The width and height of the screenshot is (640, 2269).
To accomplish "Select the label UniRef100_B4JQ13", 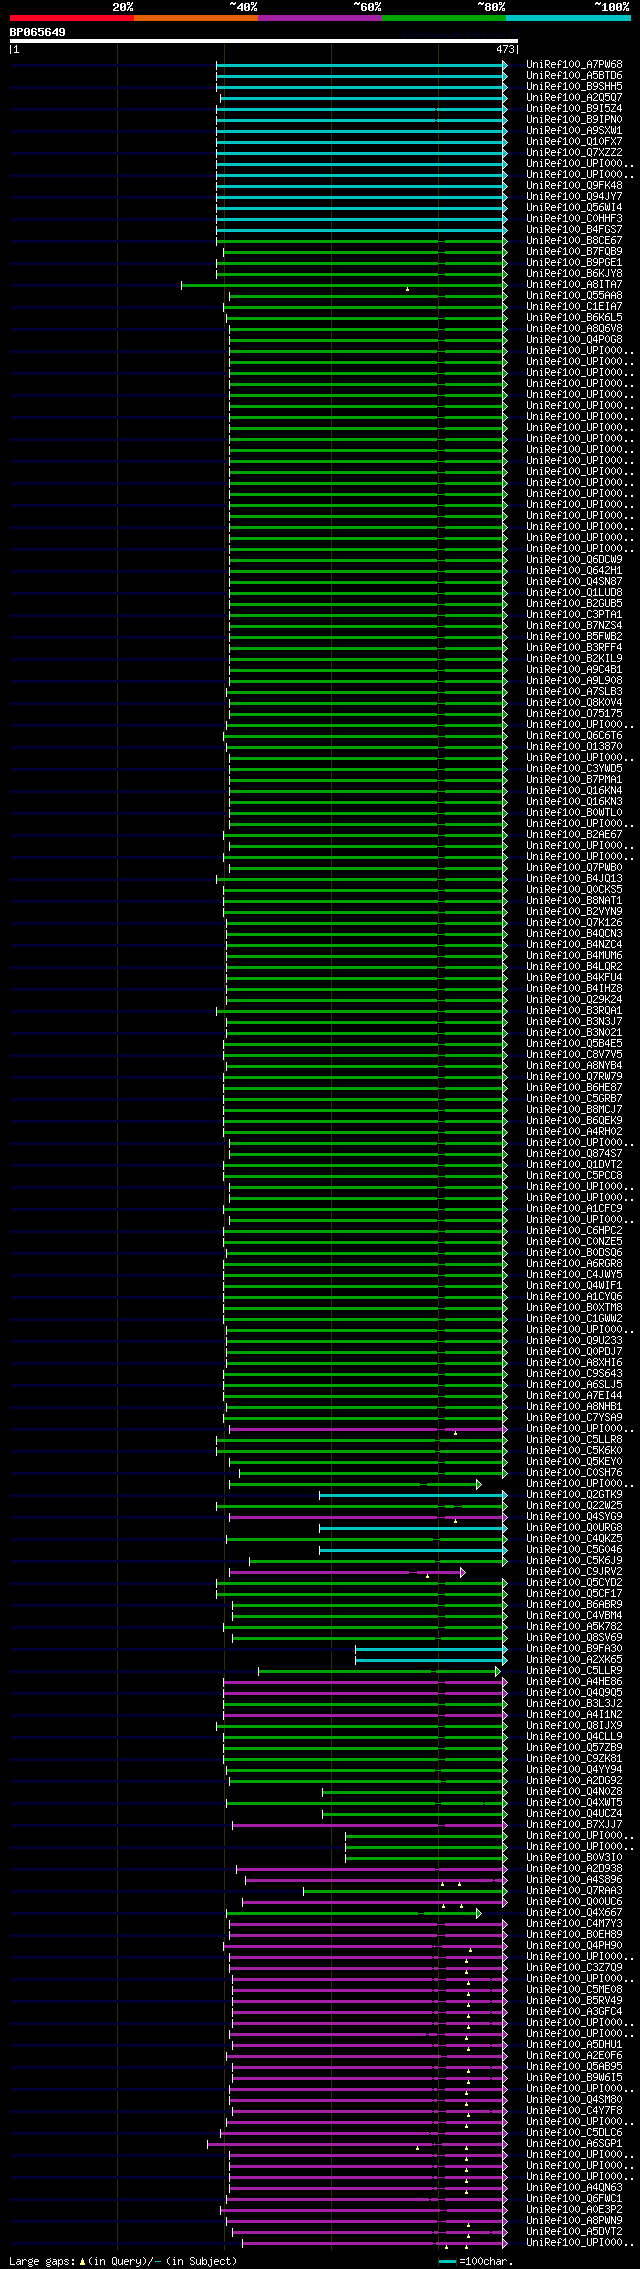I will pos(574,879).
